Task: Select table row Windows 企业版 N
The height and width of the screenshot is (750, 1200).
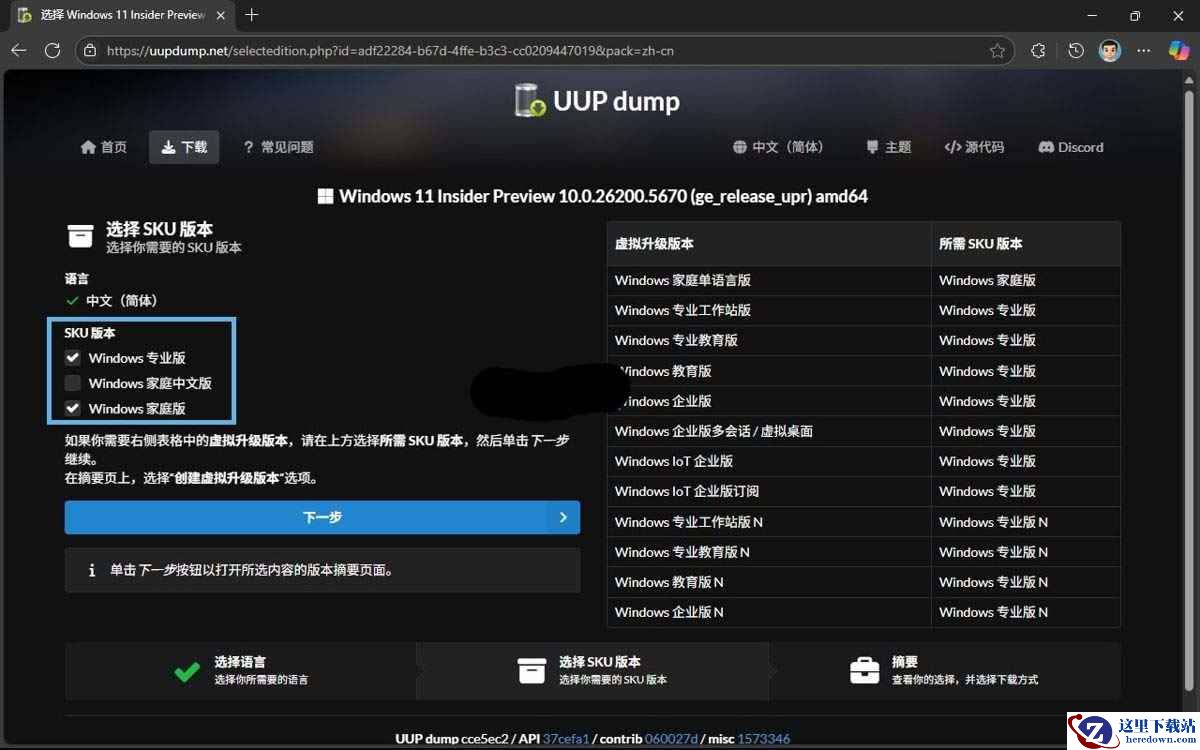Action: pos(863,612)
